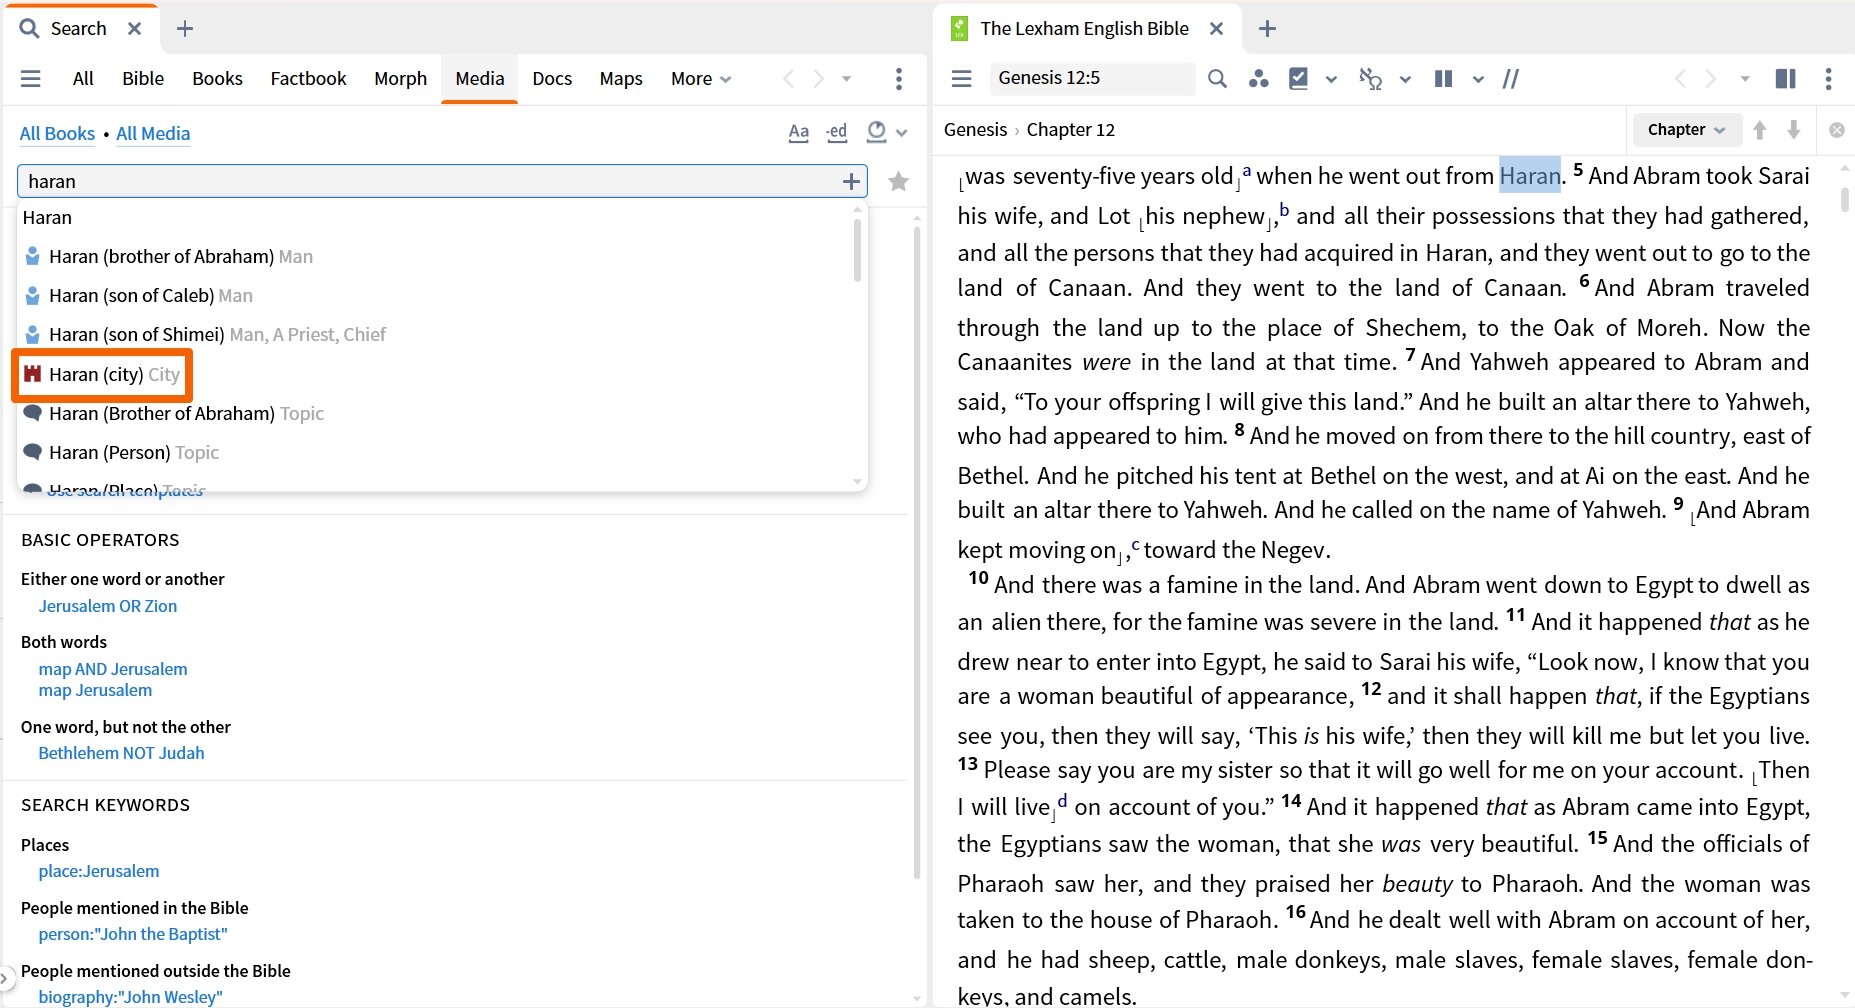Open the search panel hamburger menu icon
Viewport: 1855px width, 1008px height.
pos(31,78)
